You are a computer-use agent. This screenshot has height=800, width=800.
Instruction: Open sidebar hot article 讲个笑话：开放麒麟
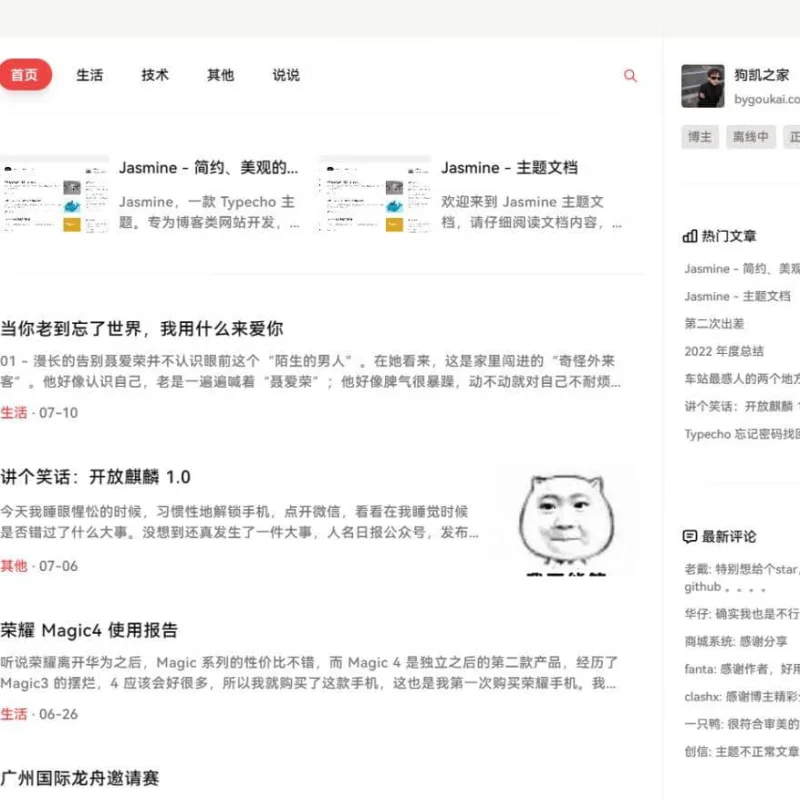(x=742, y=407)
